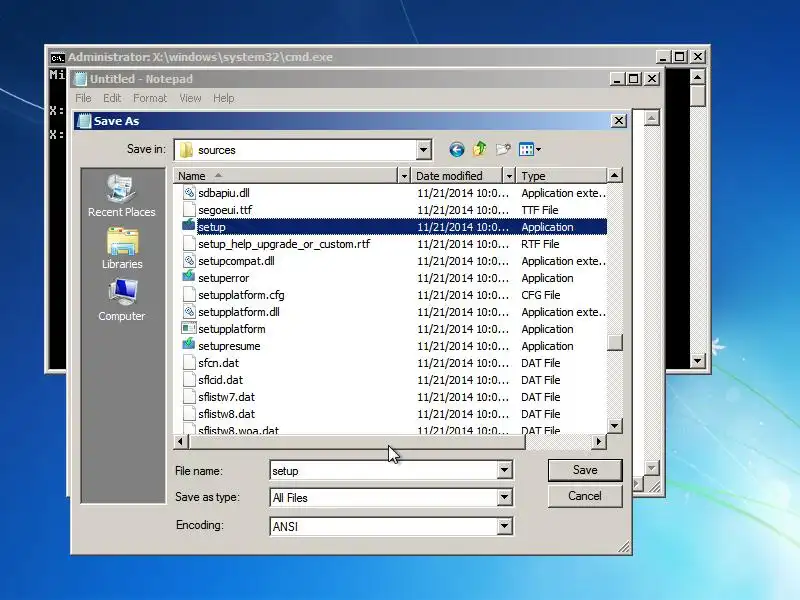800x600 pixels.
Task: Select the sflcid.dat filename
Action: [x=220, y=380]
